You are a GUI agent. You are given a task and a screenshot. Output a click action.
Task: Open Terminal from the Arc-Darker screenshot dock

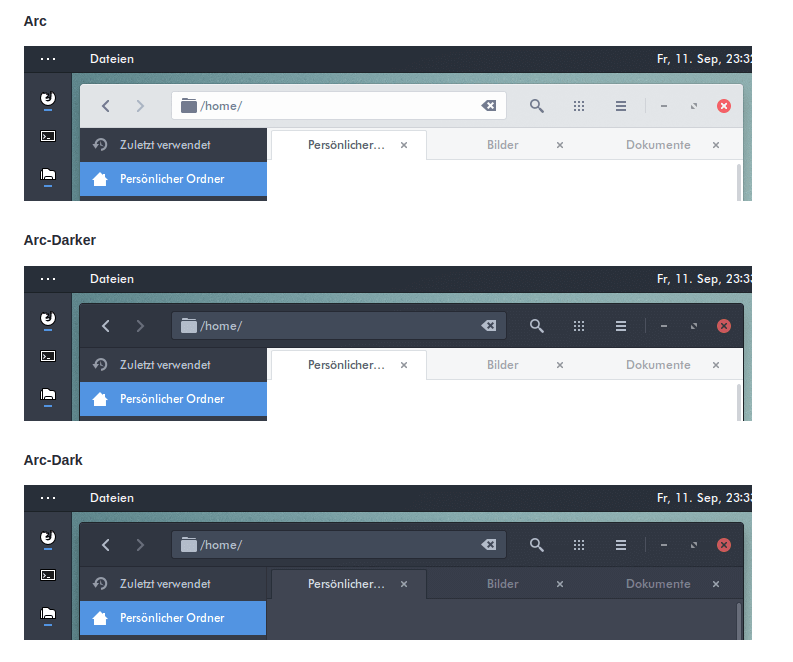[48, 356]
